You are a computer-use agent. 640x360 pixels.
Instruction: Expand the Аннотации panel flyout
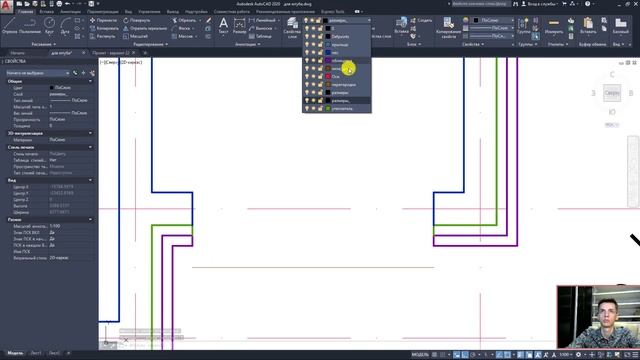pos(248,44)
